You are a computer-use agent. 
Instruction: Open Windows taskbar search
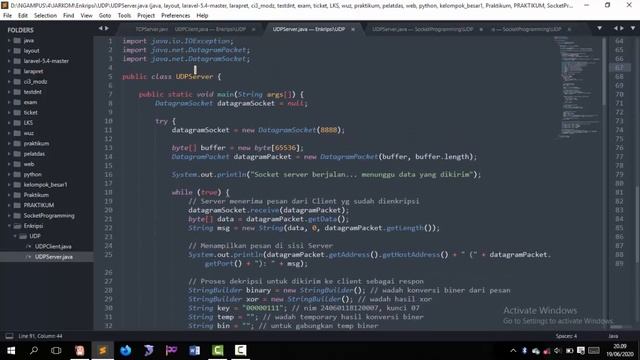(x=34, y=351)
